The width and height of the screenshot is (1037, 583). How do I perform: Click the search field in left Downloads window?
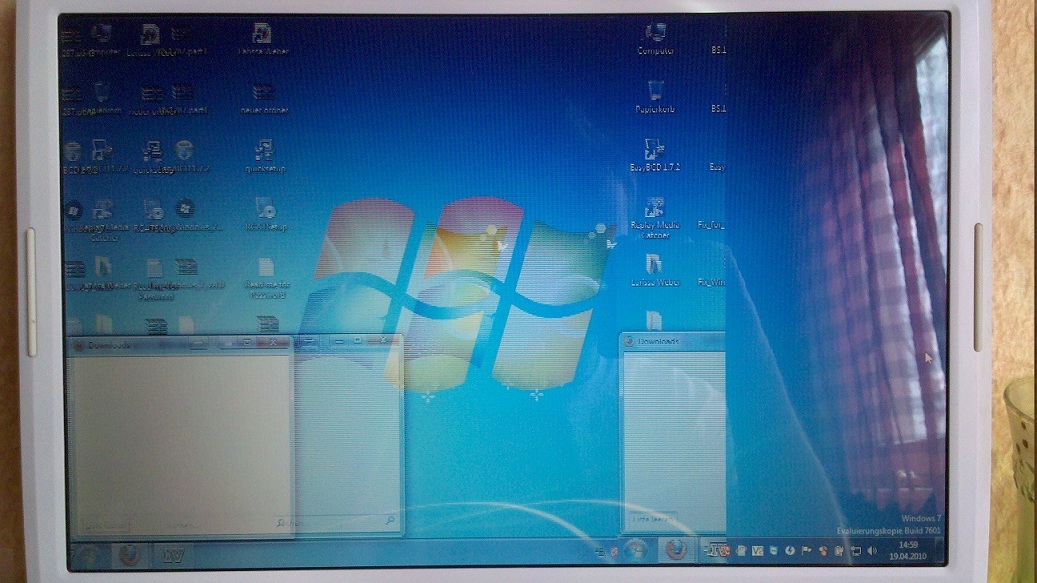click(336, 522)
